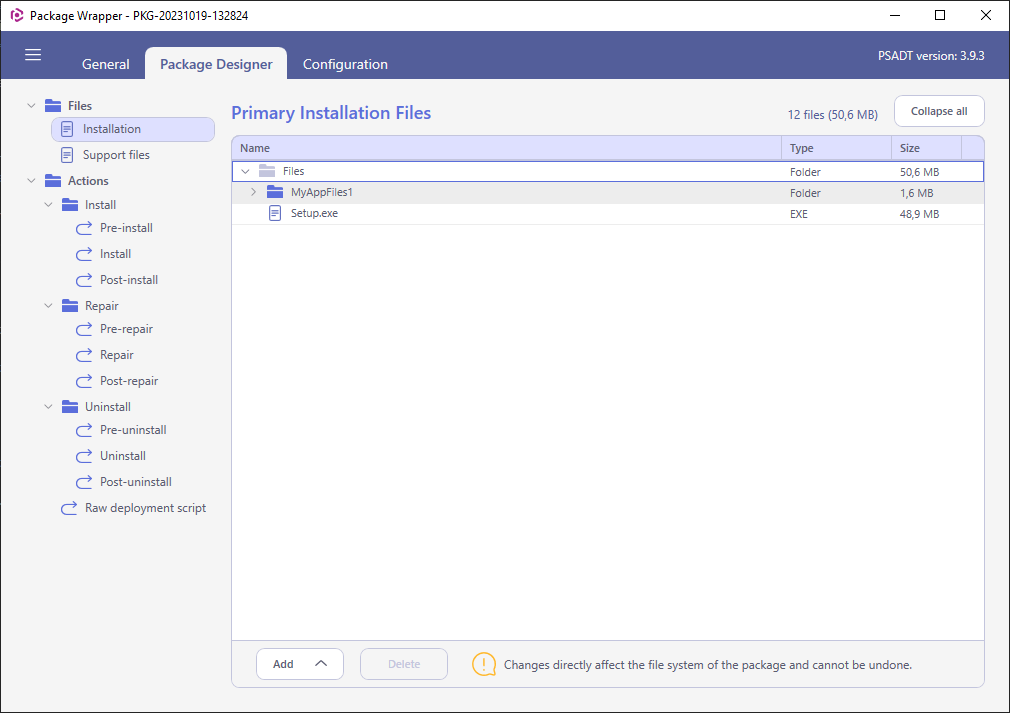The image size is (1010, 713).
Task: Click the PSADT version: 3.9.3 label
Action: coord(931,55)
